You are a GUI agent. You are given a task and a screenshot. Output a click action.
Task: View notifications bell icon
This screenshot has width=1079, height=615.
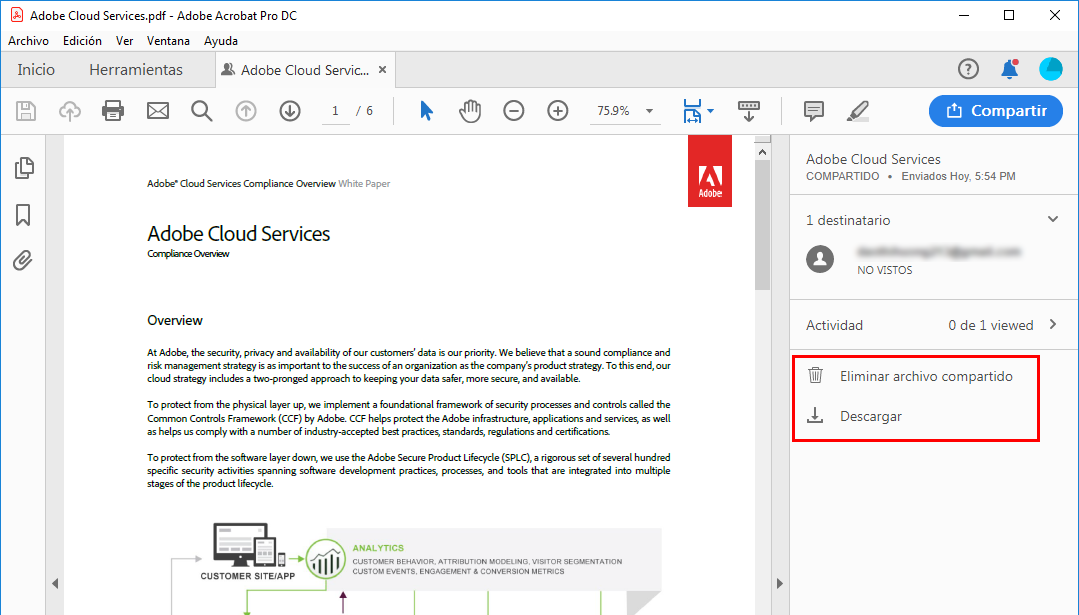pyautogui.click(x=1009, y=69)
